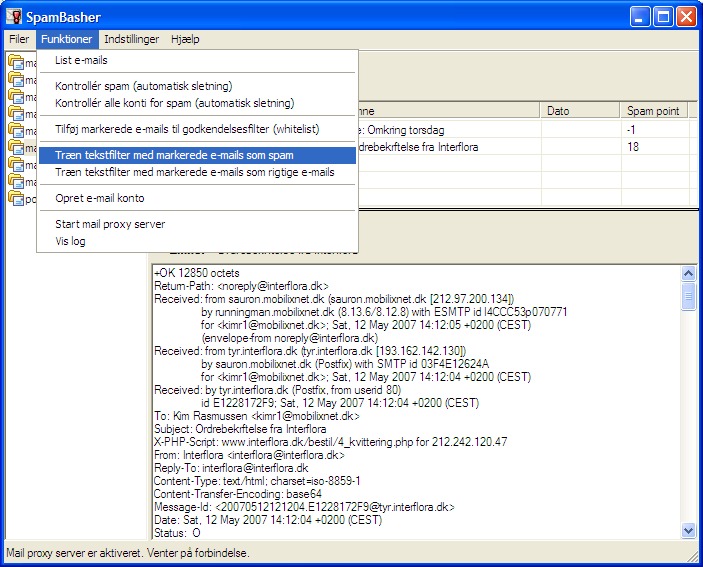Click 'Return-Path: <noreply@interflora.dk>' line

(x=241, y=286)
